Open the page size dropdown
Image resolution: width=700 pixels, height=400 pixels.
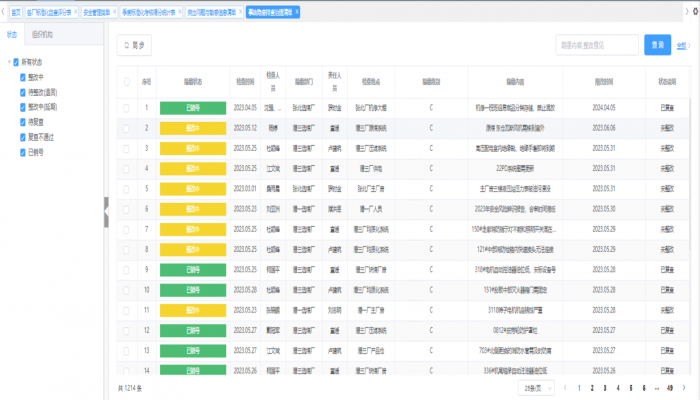[x=535, y=387]
